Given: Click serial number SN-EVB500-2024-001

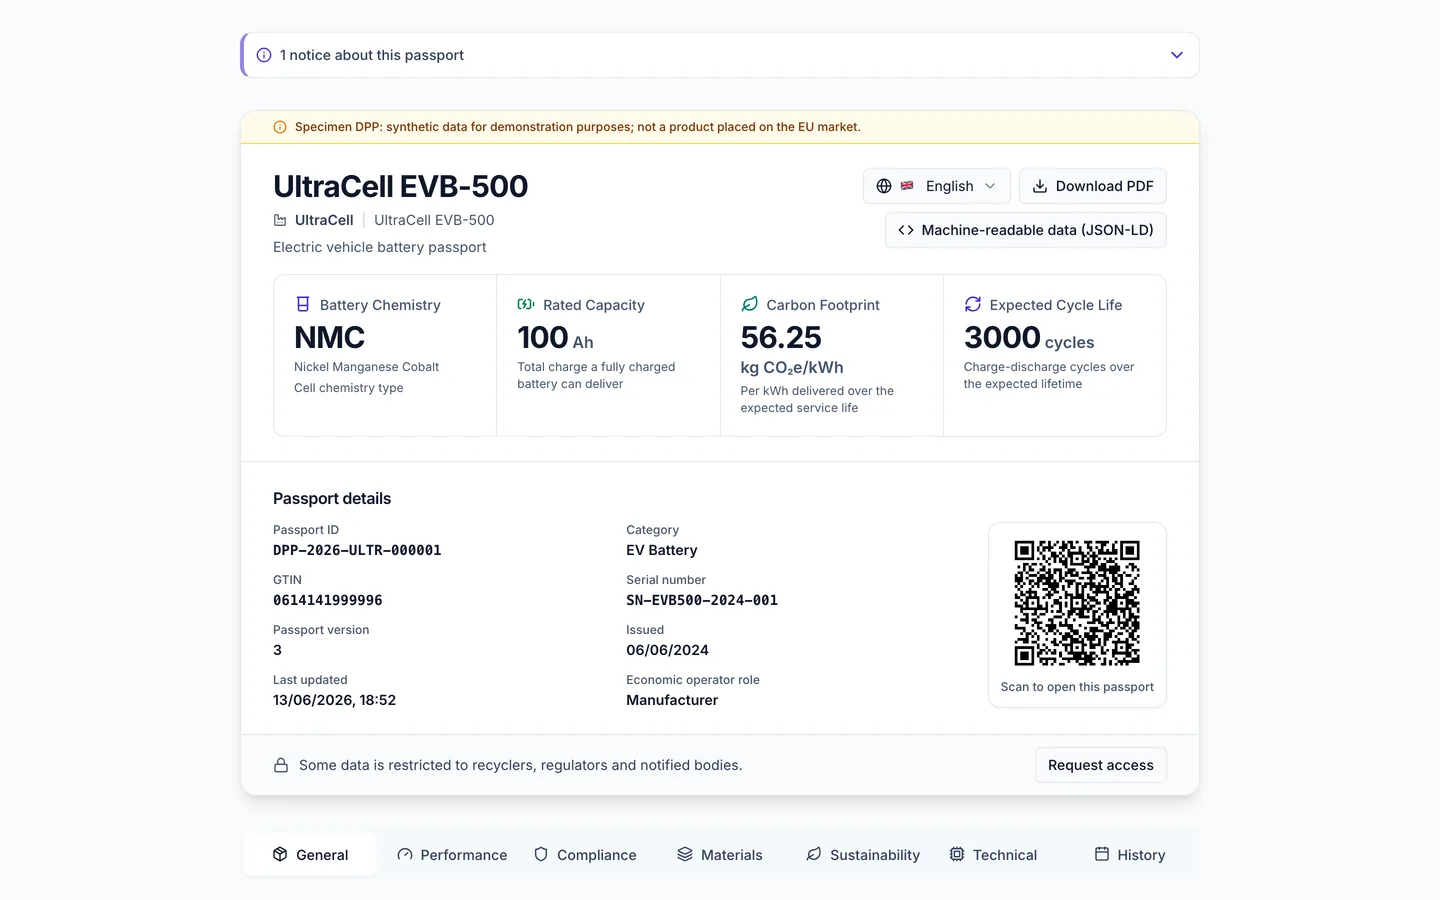Looking at the screenshot, I should coord(702,600).
